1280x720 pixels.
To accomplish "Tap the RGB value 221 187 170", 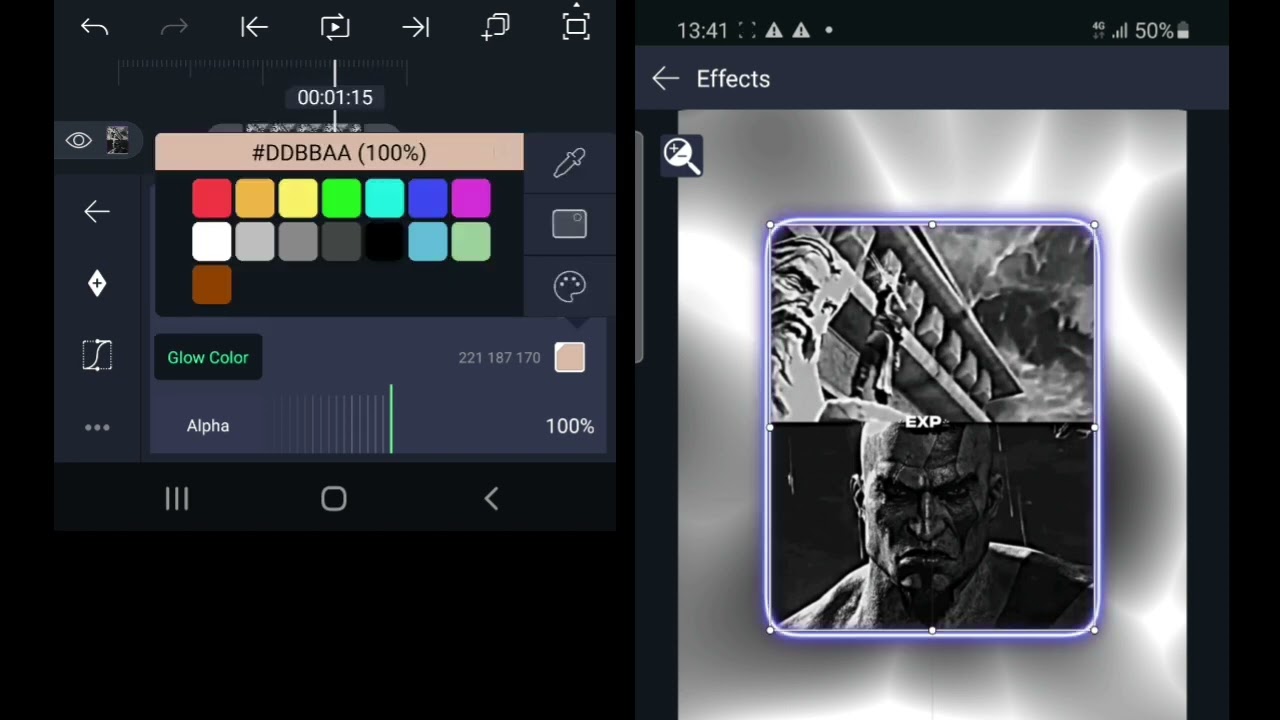I will (499, 357).
